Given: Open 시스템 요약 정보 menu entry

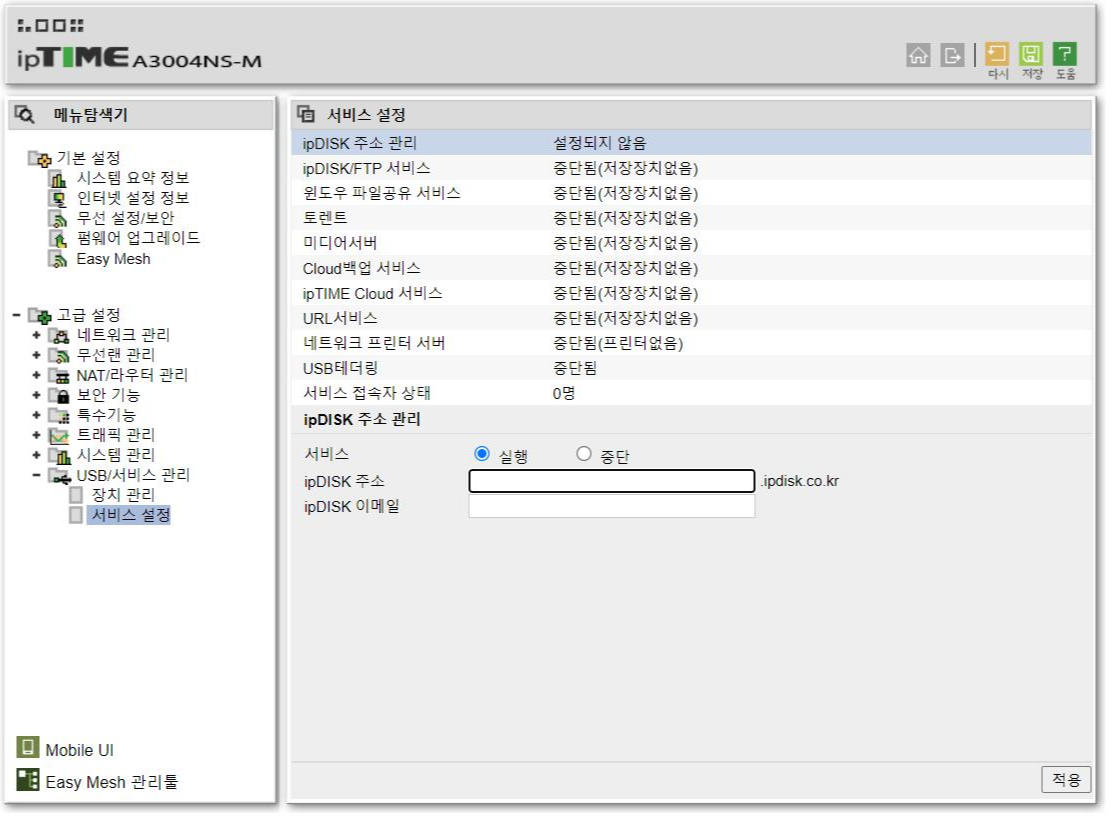Looking at the screenshot, I should tap(133, 178).
